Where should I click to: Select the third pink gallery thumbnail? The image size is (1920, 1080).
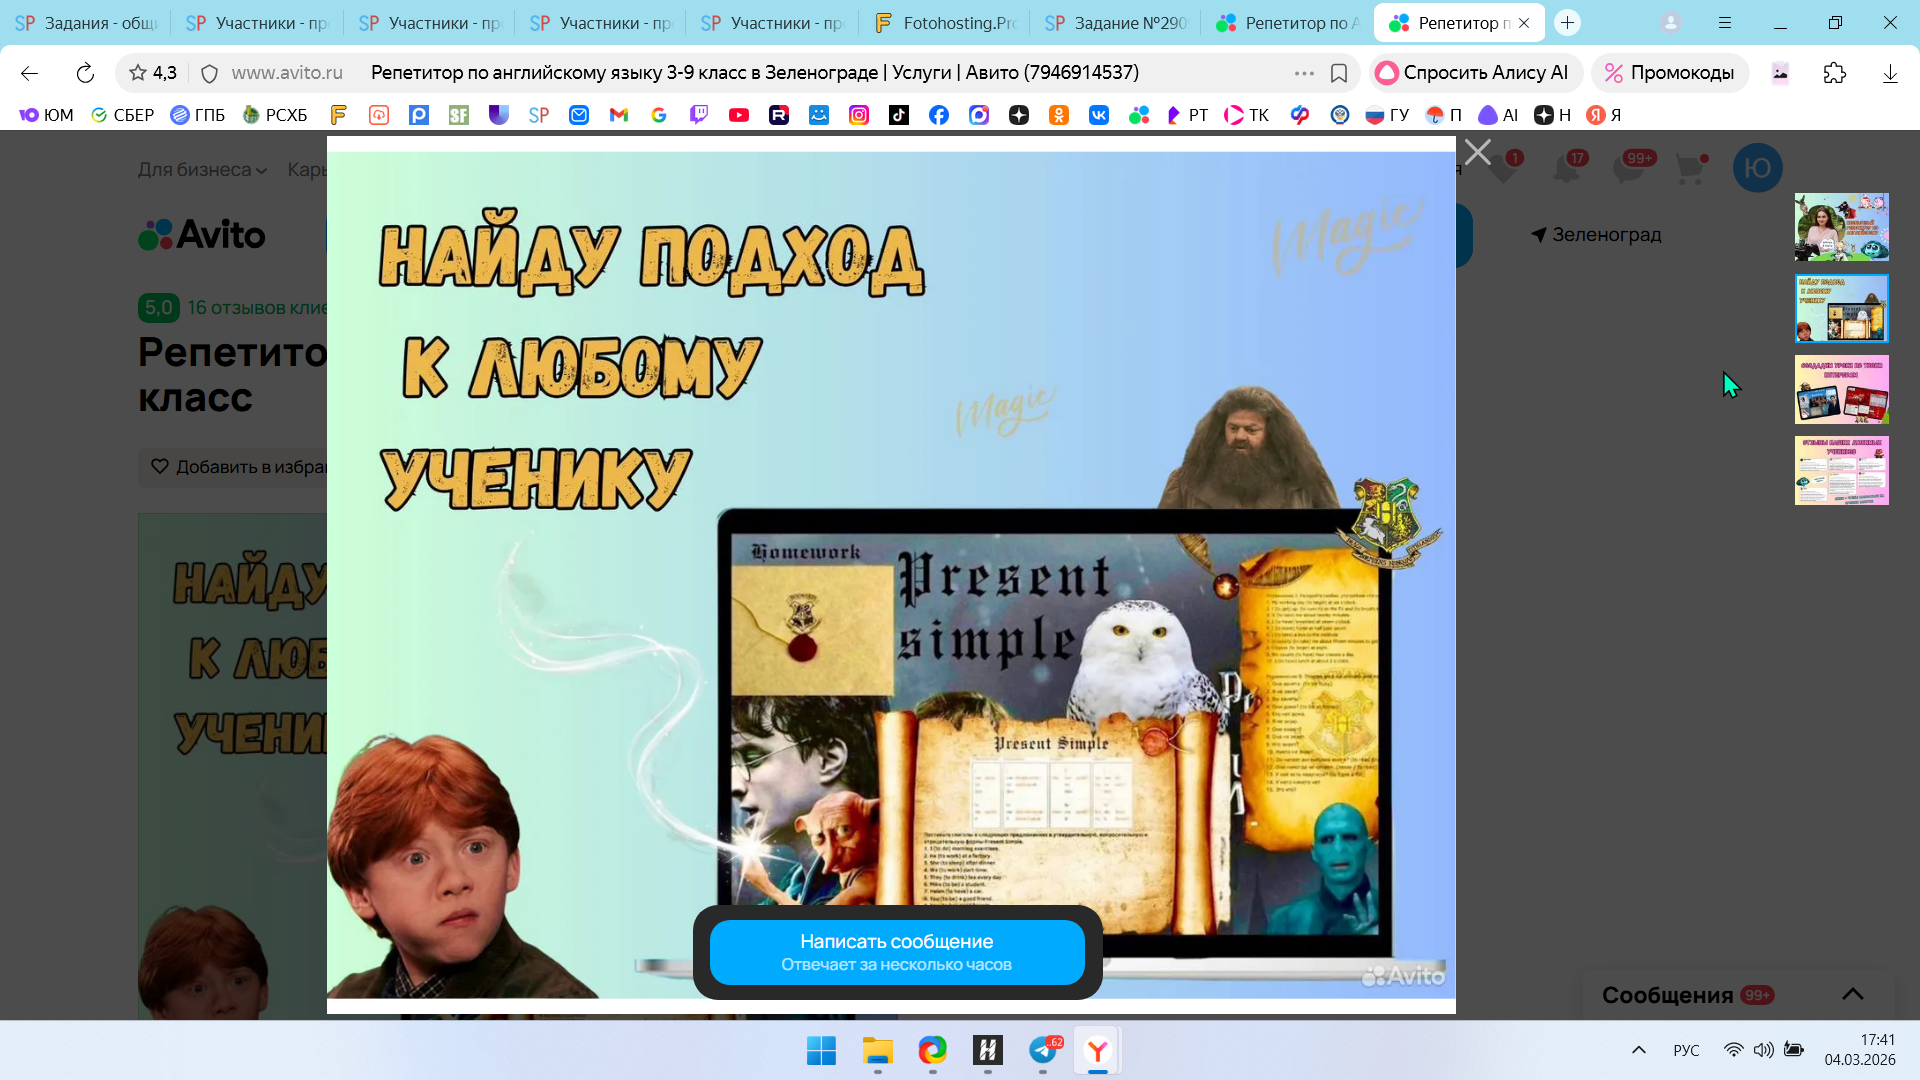pos(1841,389)
